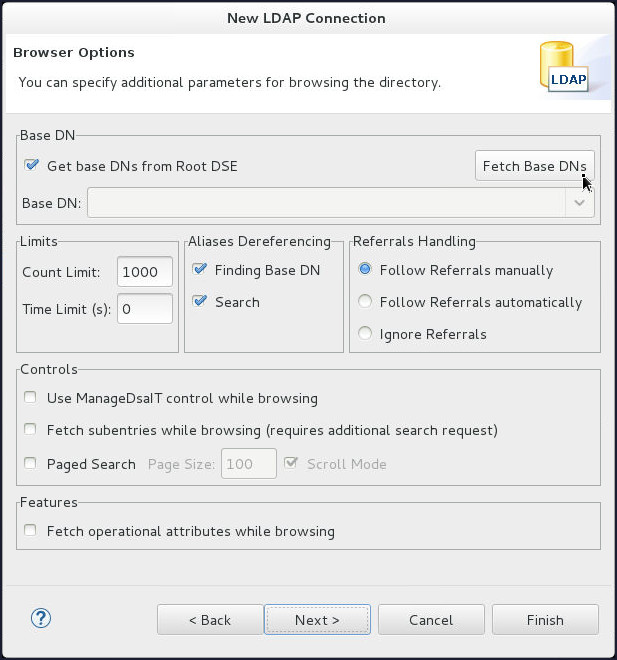This screenshot has width=617, height=660.
Task: Disable Finding Base DN alias dereferencing
Action: pos(199,270)
